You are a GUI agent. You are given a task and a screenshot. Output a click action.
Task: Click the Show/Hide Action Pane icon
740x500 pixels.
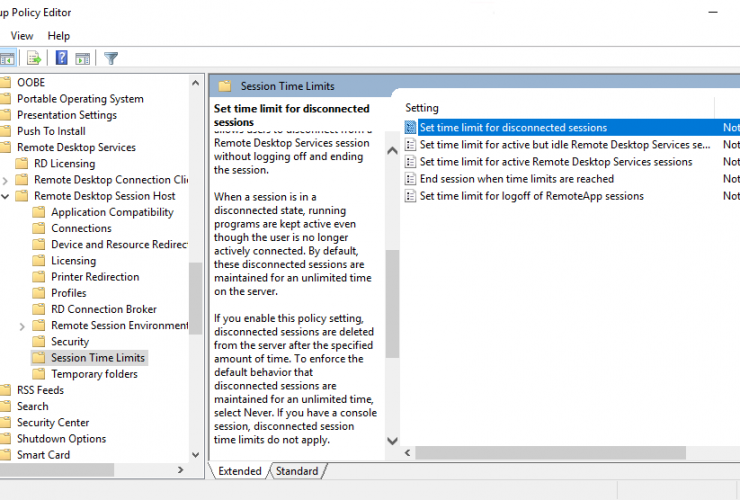coord(83,58)
